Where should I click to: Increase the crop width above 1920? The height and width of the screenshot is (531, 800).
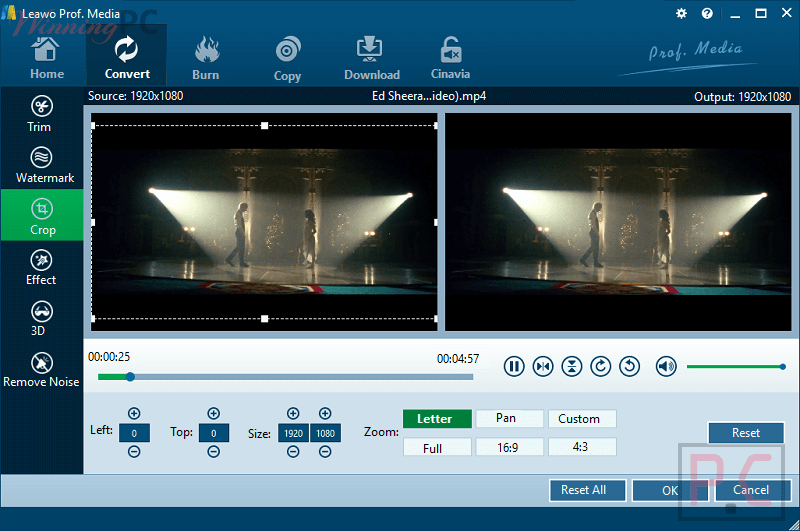pos(293,413)
